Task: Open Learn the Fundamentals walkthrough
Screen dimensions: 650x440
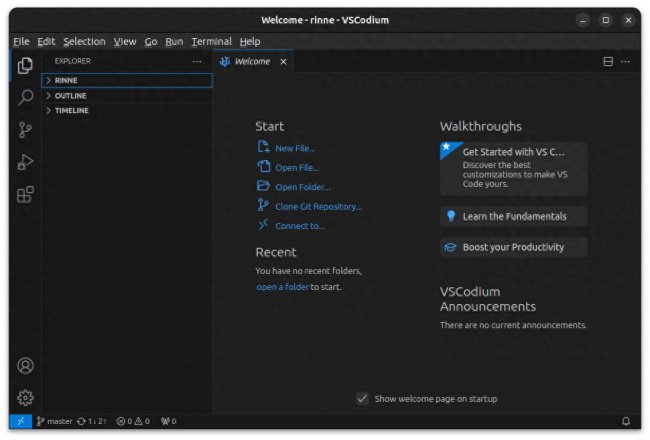Action: pyautogui.click(x=513, y=216)
